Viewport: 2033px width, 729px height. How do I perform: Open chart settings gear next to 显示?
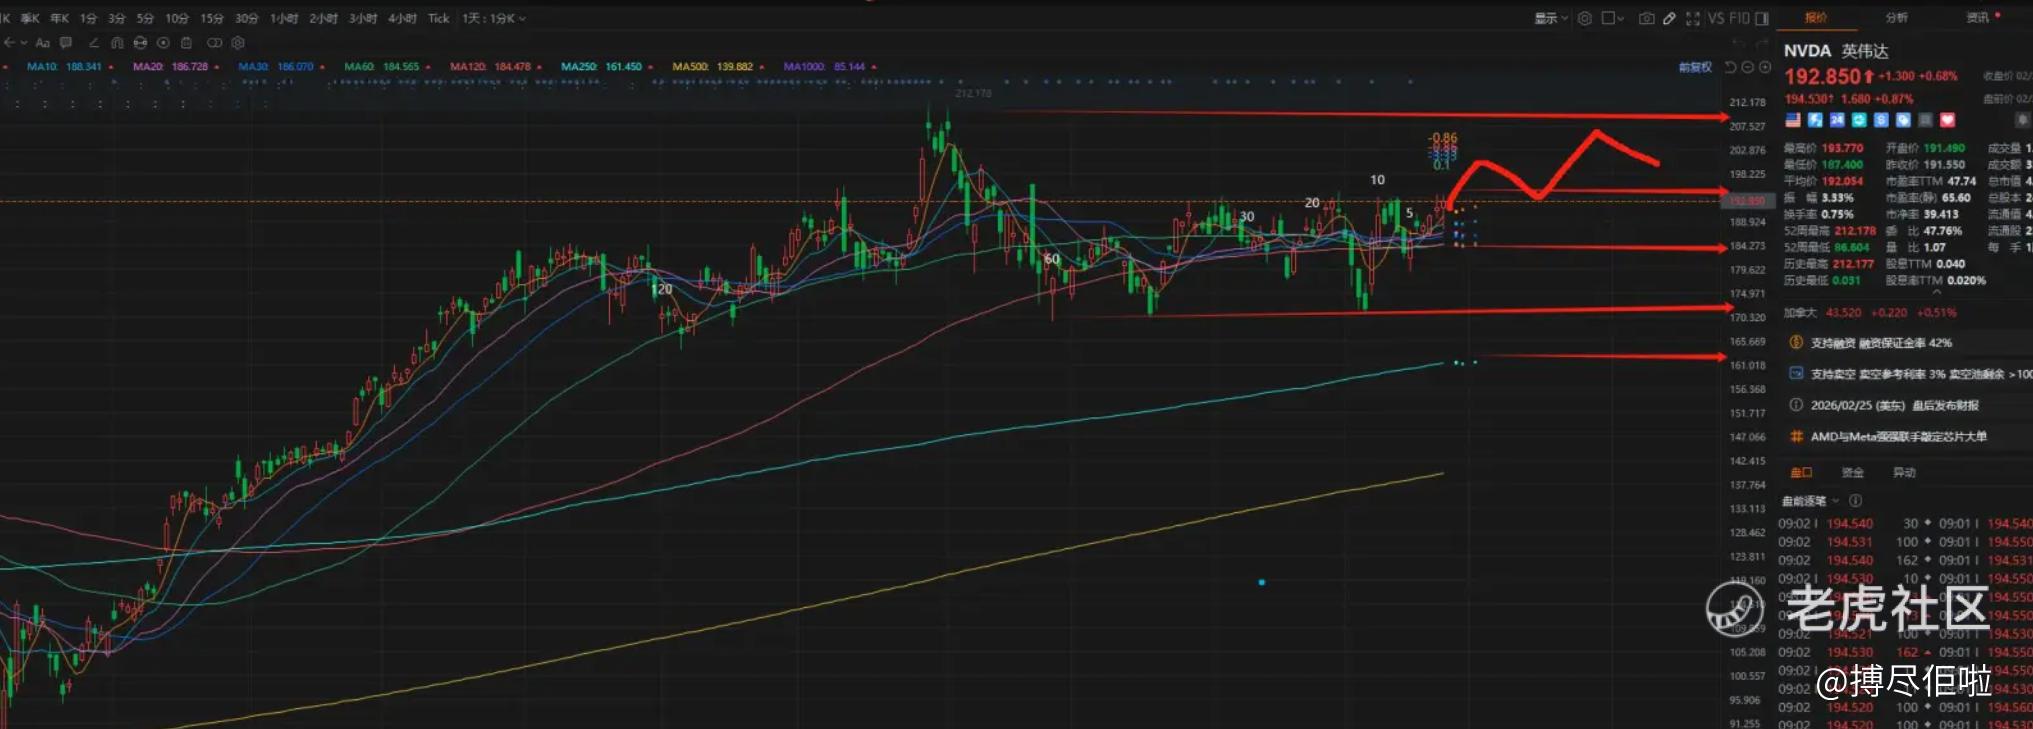point(1585,18)
